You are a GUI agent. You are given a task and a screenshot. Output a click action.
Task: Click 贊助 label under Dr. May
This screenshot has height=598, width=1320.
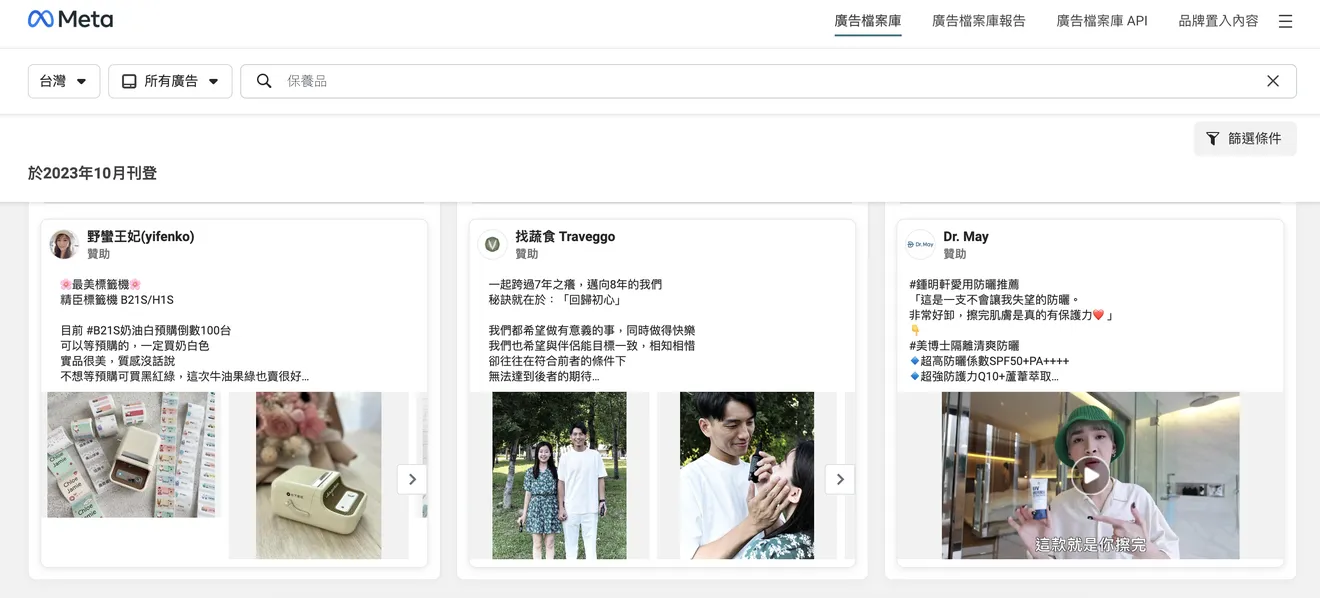[954, 254]
